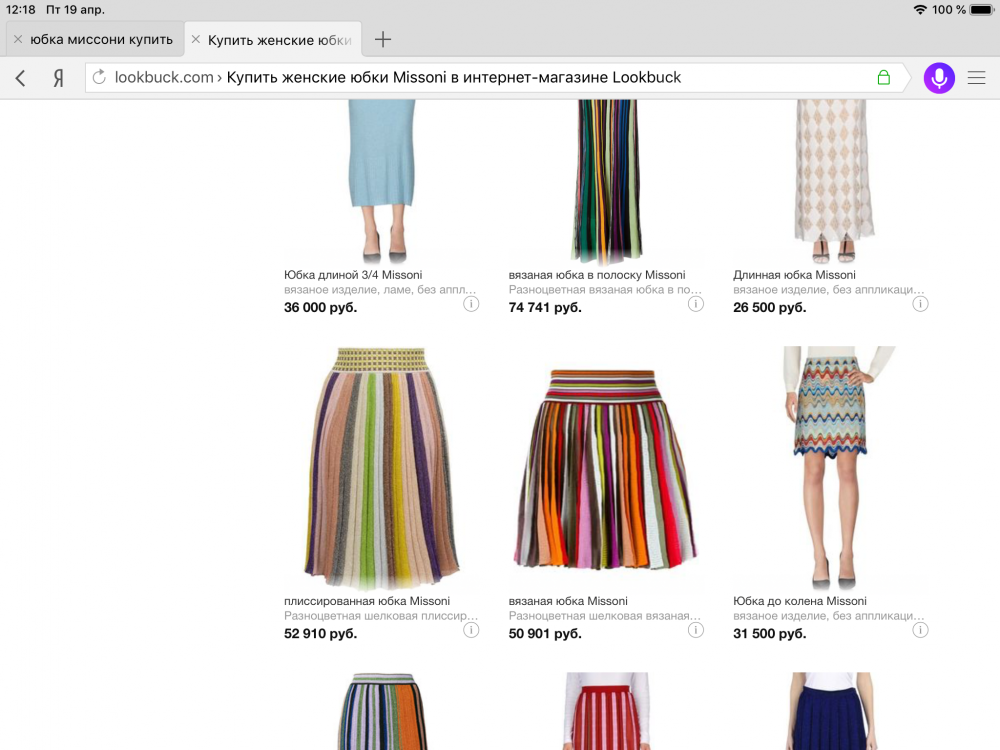
Task: Tap the long multicolor striped skirt photo
Action: 607,182
